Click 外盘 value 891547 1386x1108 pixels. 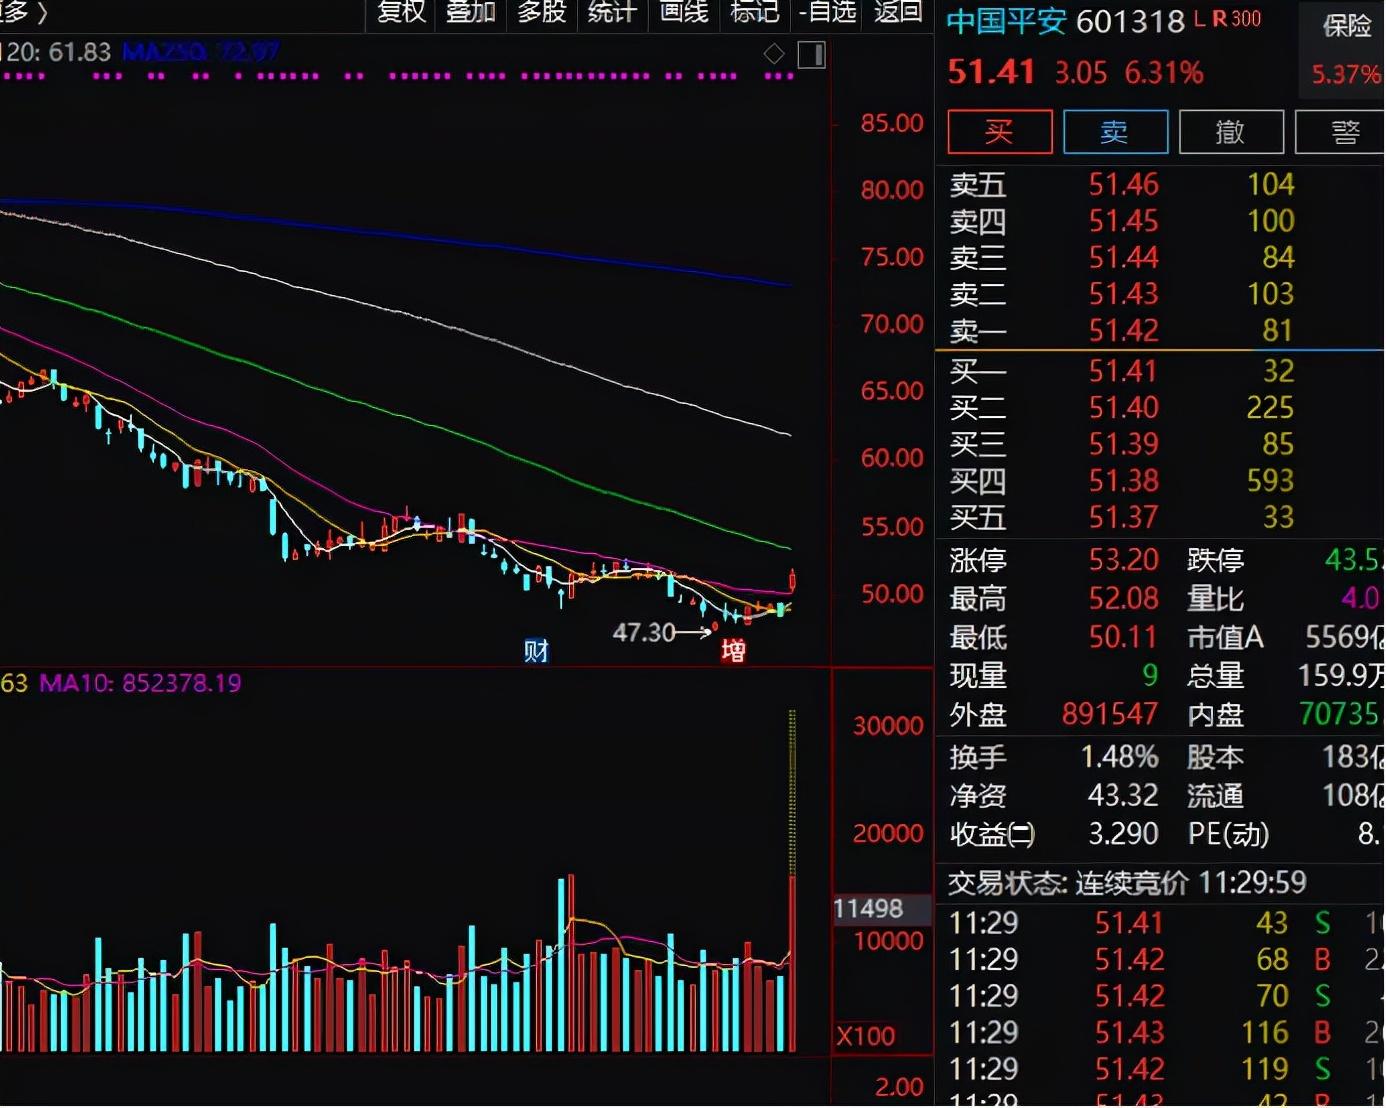point(1110,714)
